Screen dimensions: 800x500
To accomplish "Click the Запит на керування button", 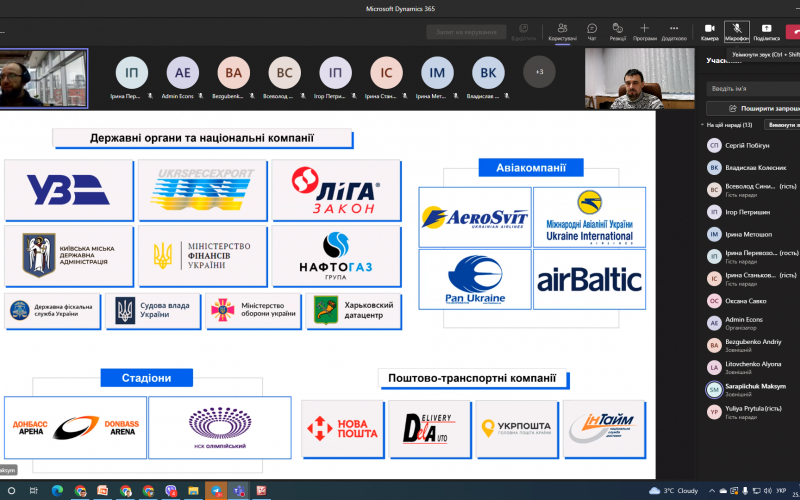I will [x=466, y=32].
